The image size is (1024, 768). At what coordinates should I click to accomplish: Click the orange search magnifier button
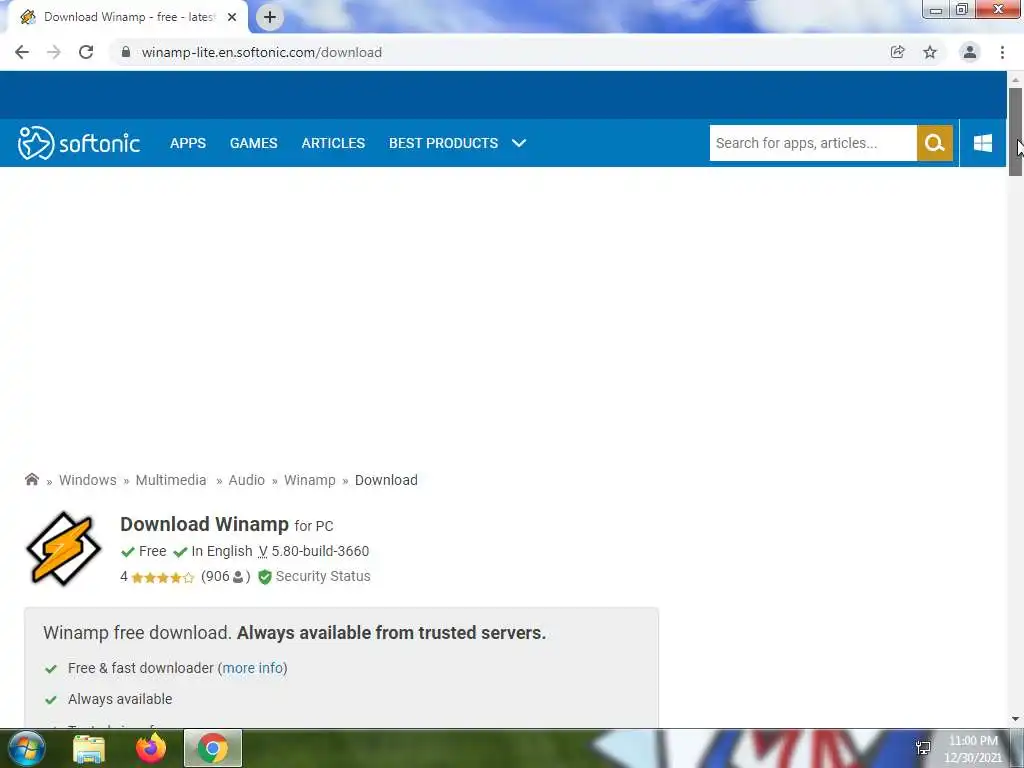[935, 143]
